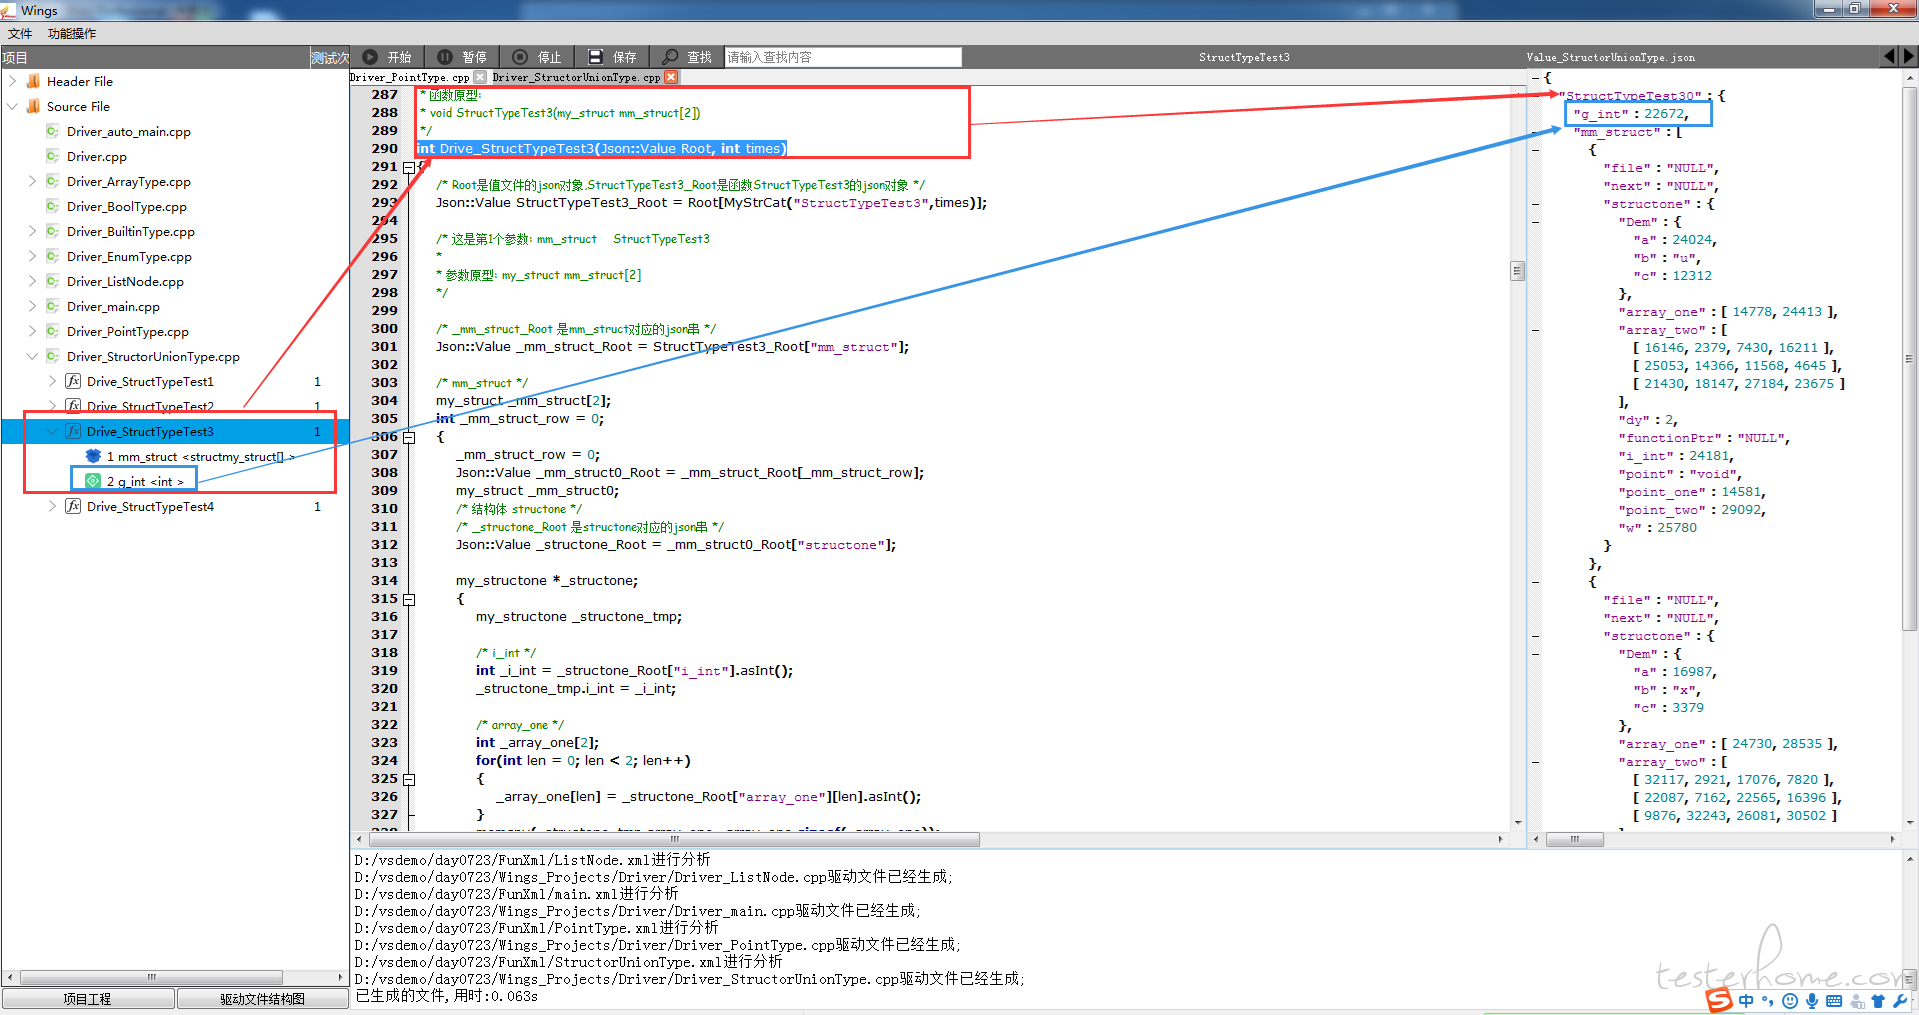Fold code block at line 325
1919x1015 pixels.
pos(409,779)
